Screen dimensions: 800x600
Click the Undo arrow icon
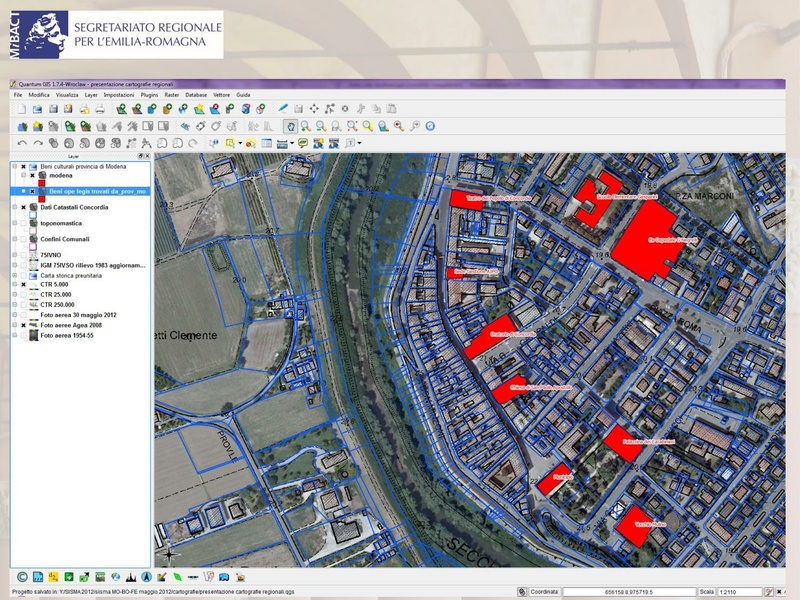pyautogui.click(x=23, y=144)
